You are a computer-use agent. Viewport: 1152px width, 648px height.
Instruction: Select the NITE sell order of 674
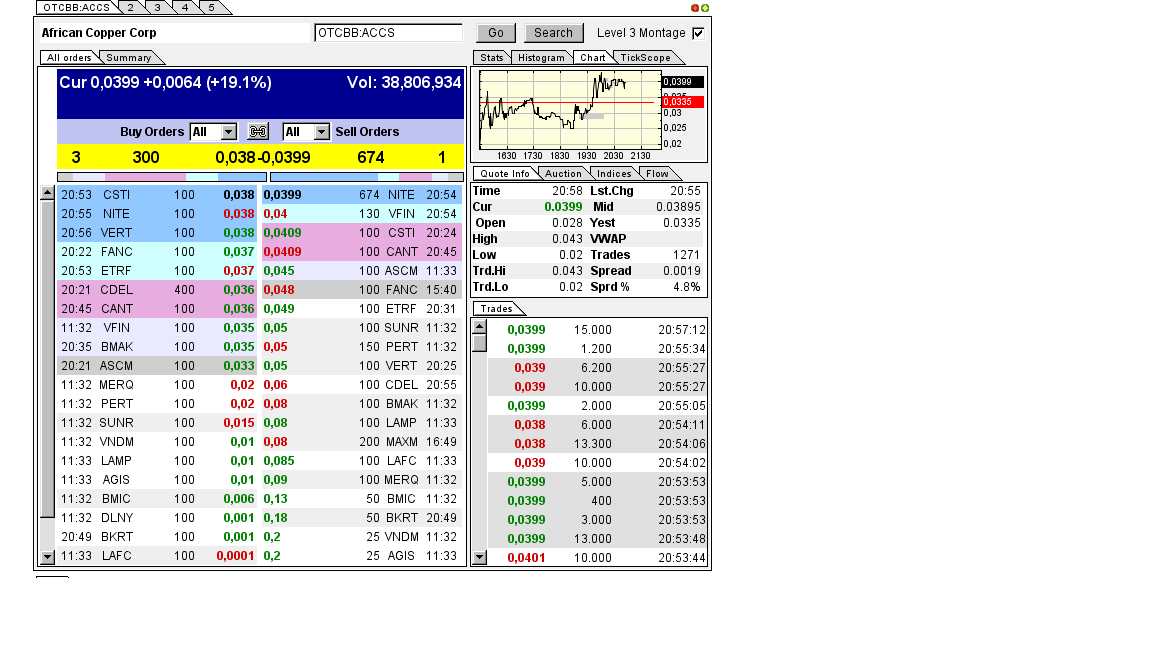361,195
